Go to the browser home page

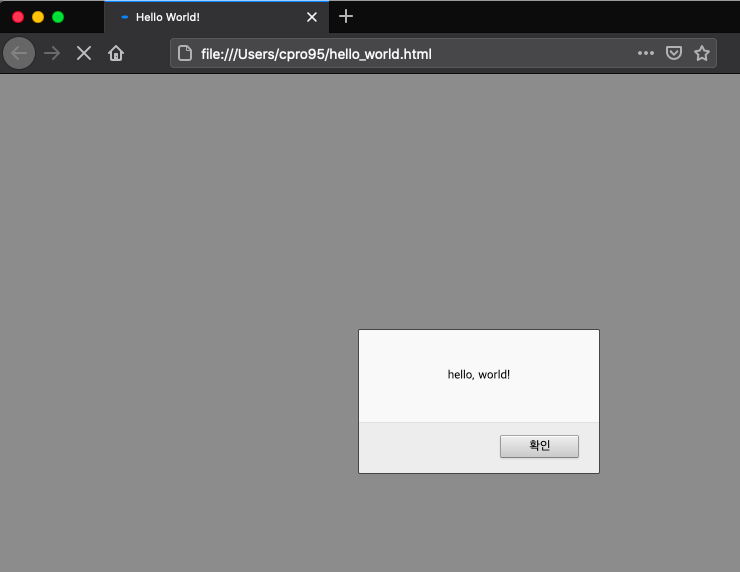pyautogui.click(x=116, y=53)
